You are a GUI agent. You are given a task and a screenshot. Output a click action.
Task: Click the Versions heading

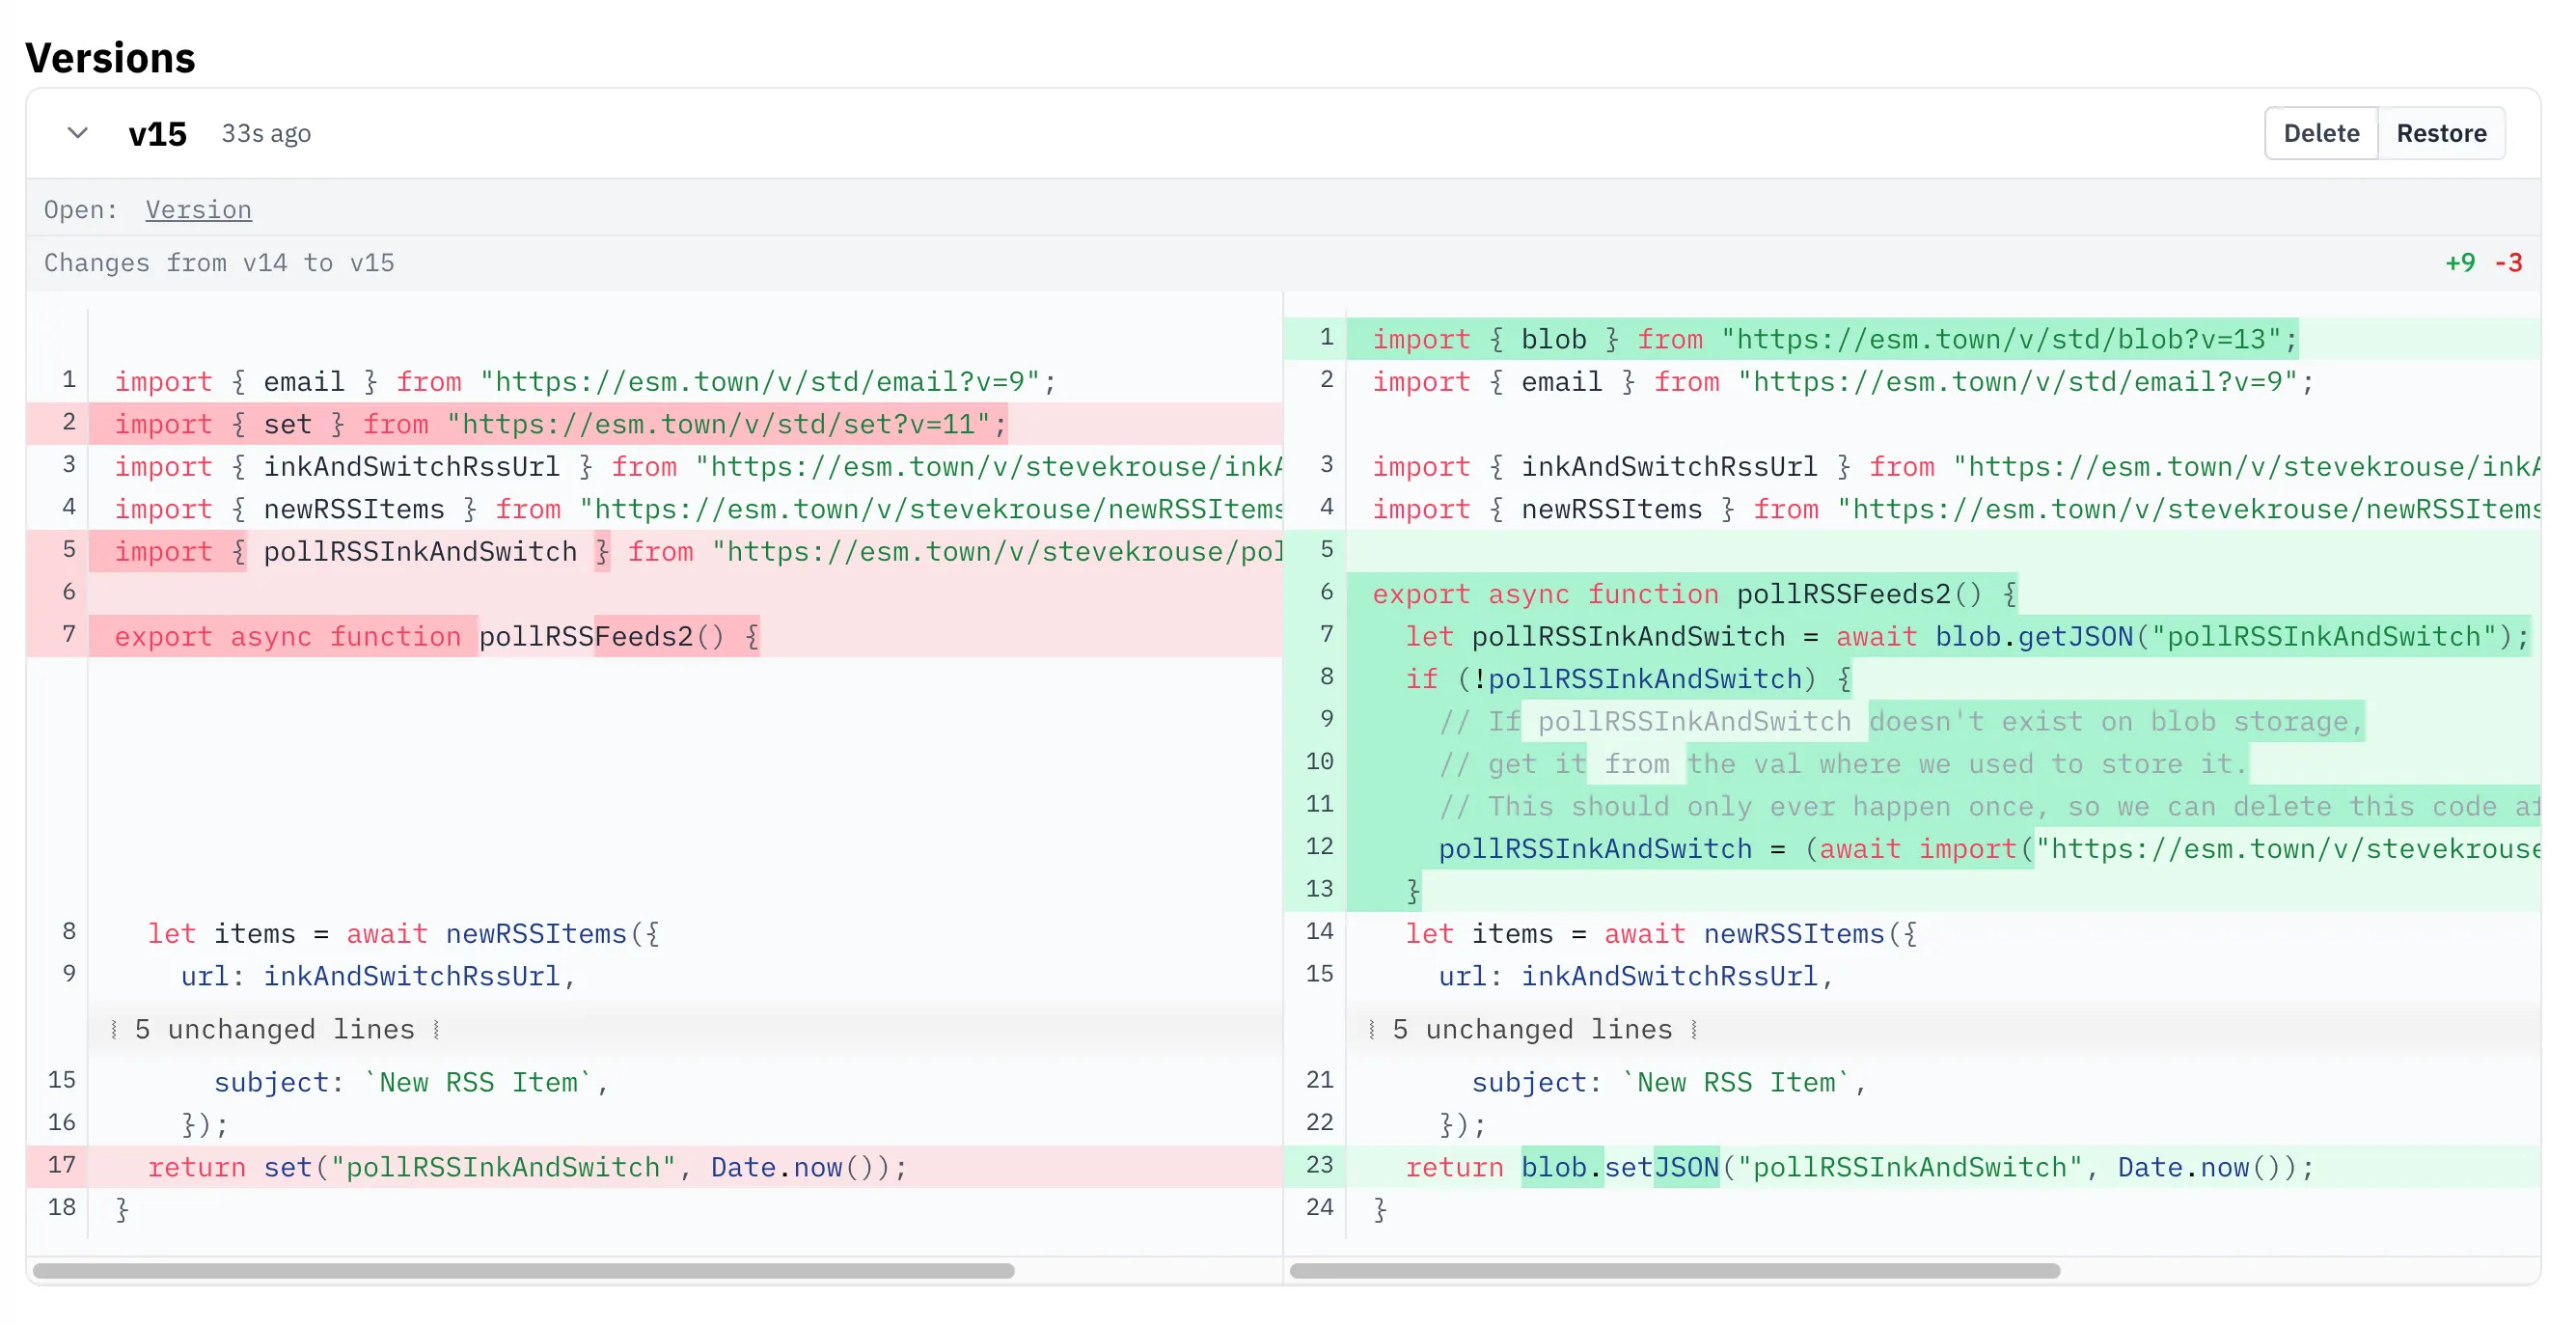click(x=110, y=58)
